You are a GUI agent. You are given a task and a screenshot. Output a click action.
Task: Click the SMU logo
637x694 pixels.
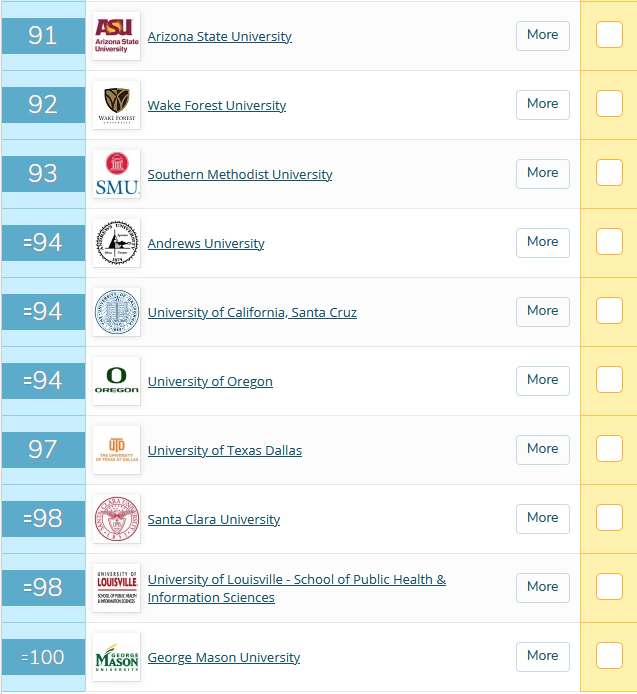tap(117, 174)
